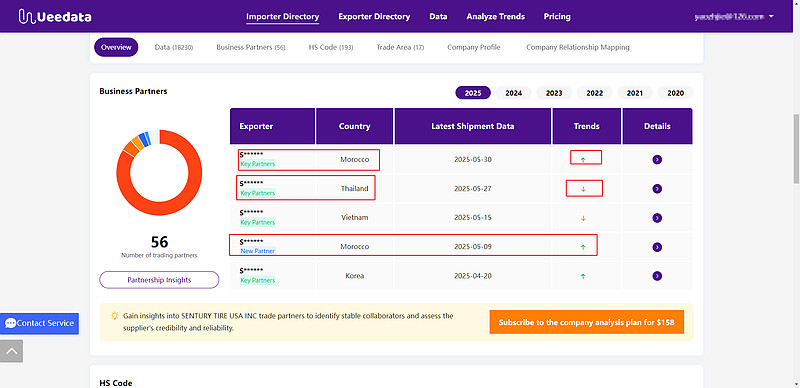Switch to Business Partners (56) tab
This screenshot has width=800, height=388.
coord(251,47)
